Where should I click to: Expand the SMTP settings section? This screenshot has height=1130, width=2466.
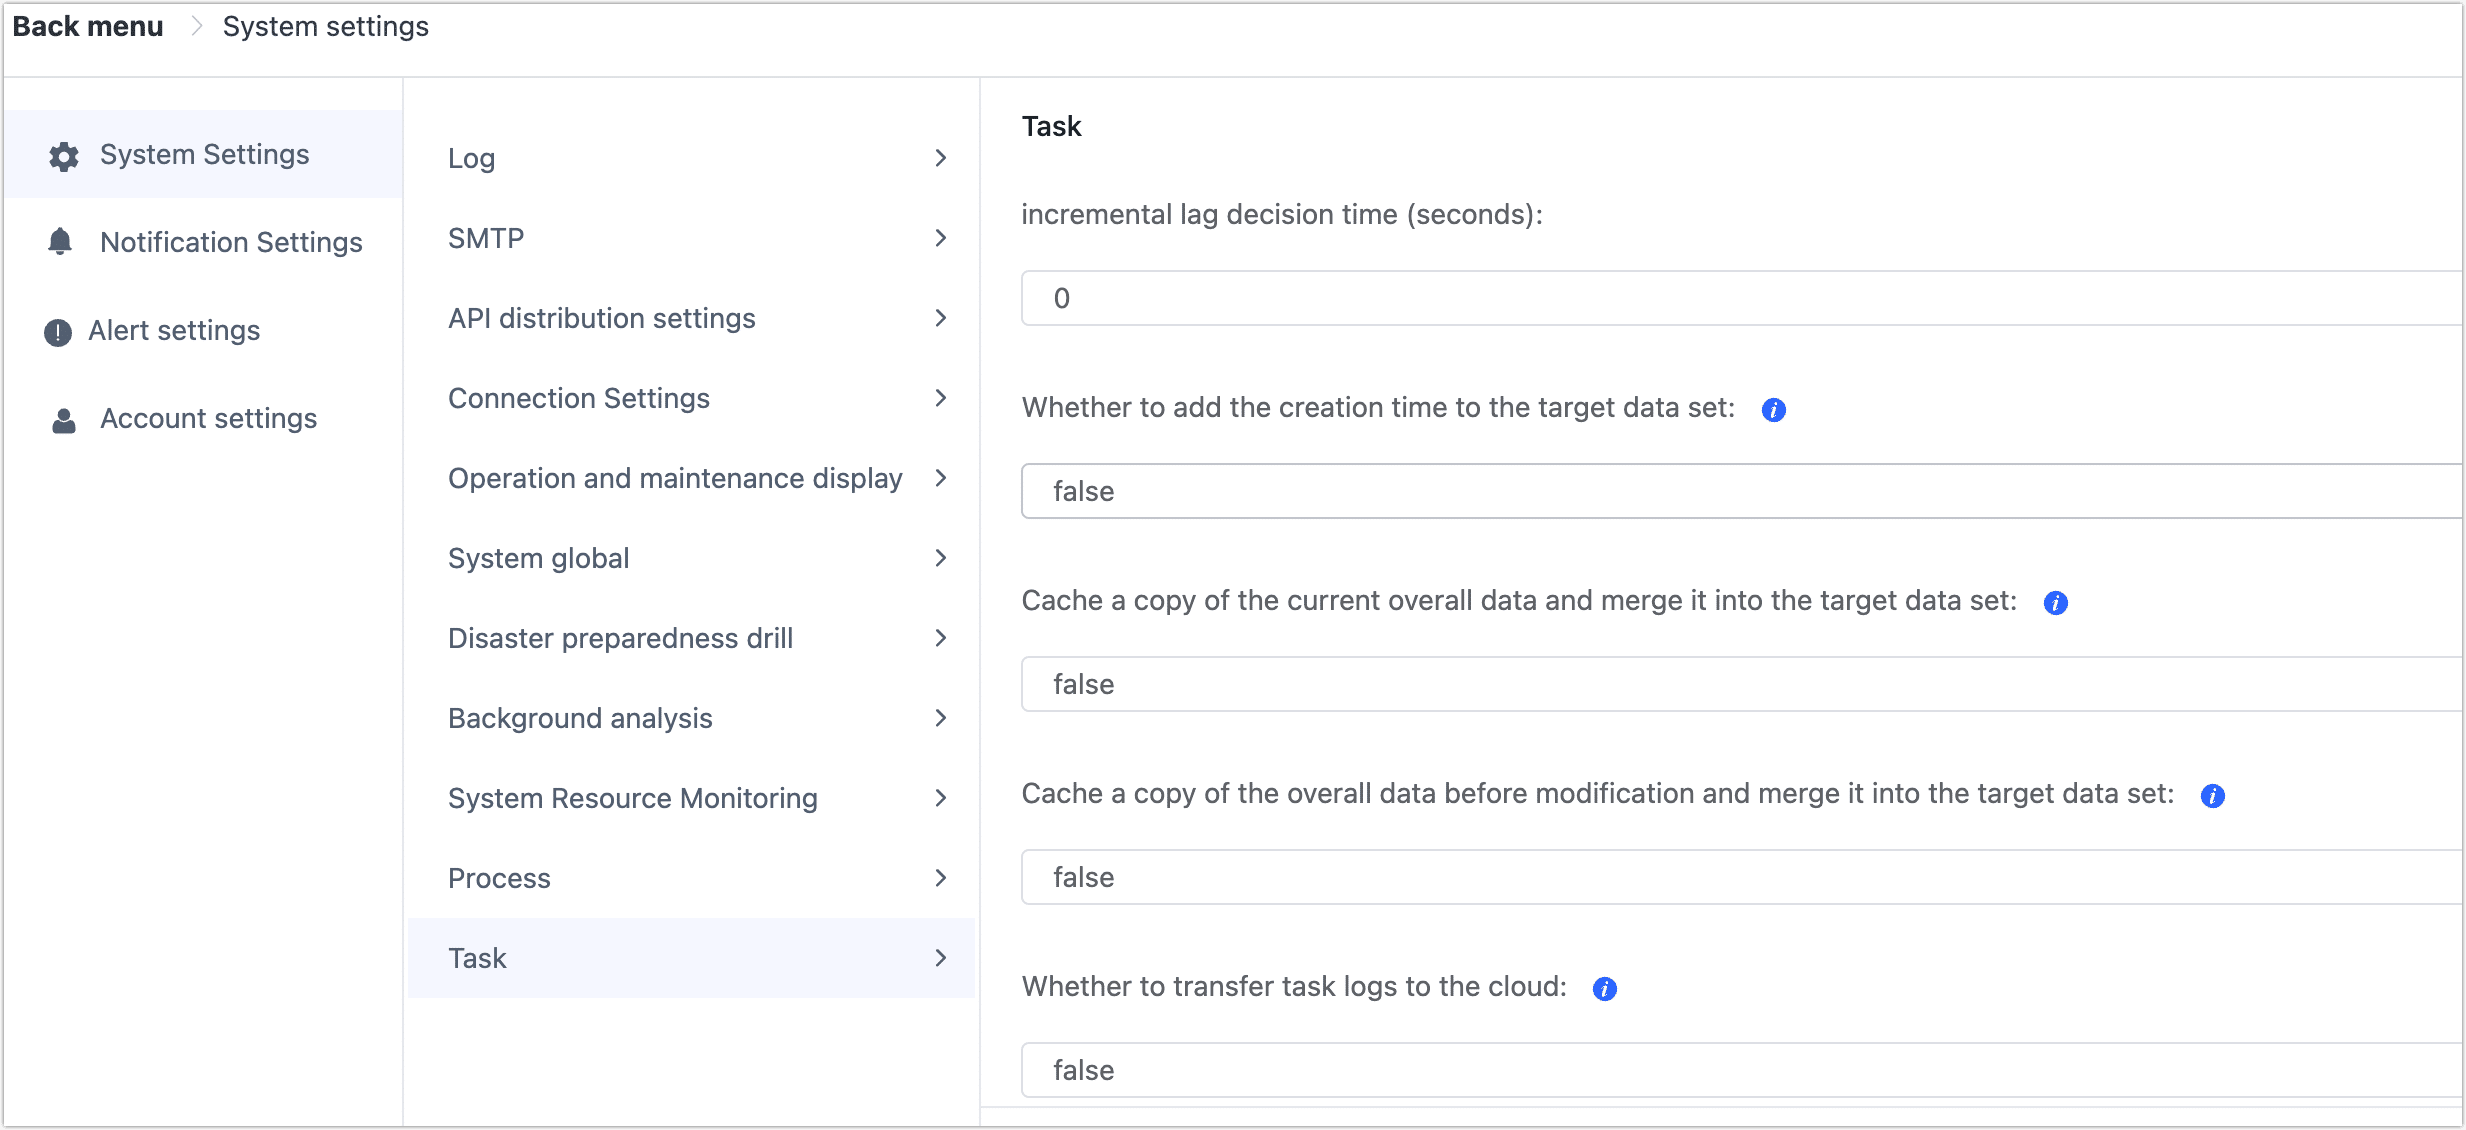690,237
